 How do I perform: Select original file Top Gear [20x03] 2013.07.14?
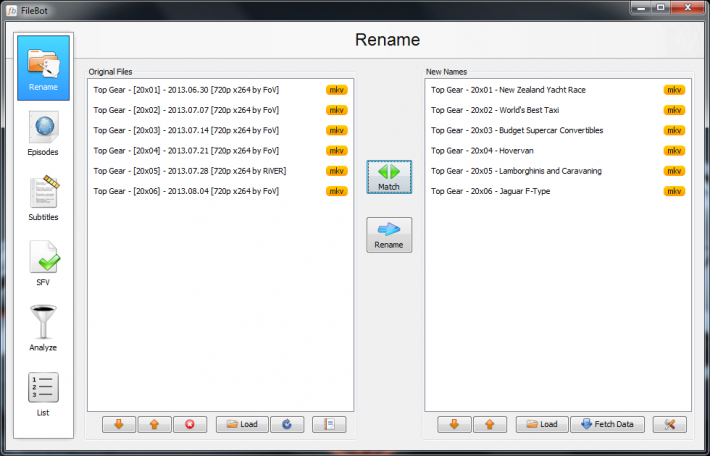click(221, 130)
